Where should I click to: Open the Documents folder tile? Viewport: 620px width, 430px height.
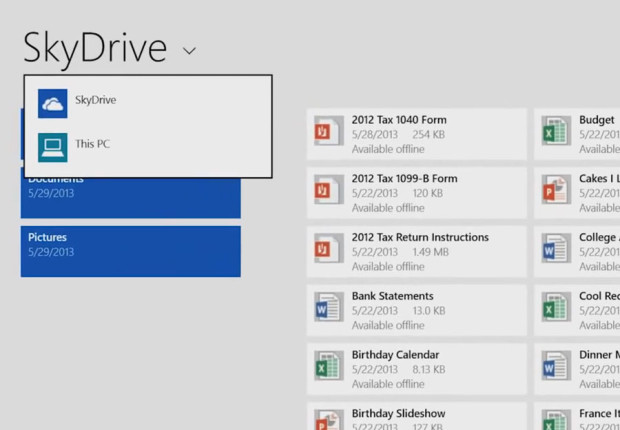(x=130, y=198)
